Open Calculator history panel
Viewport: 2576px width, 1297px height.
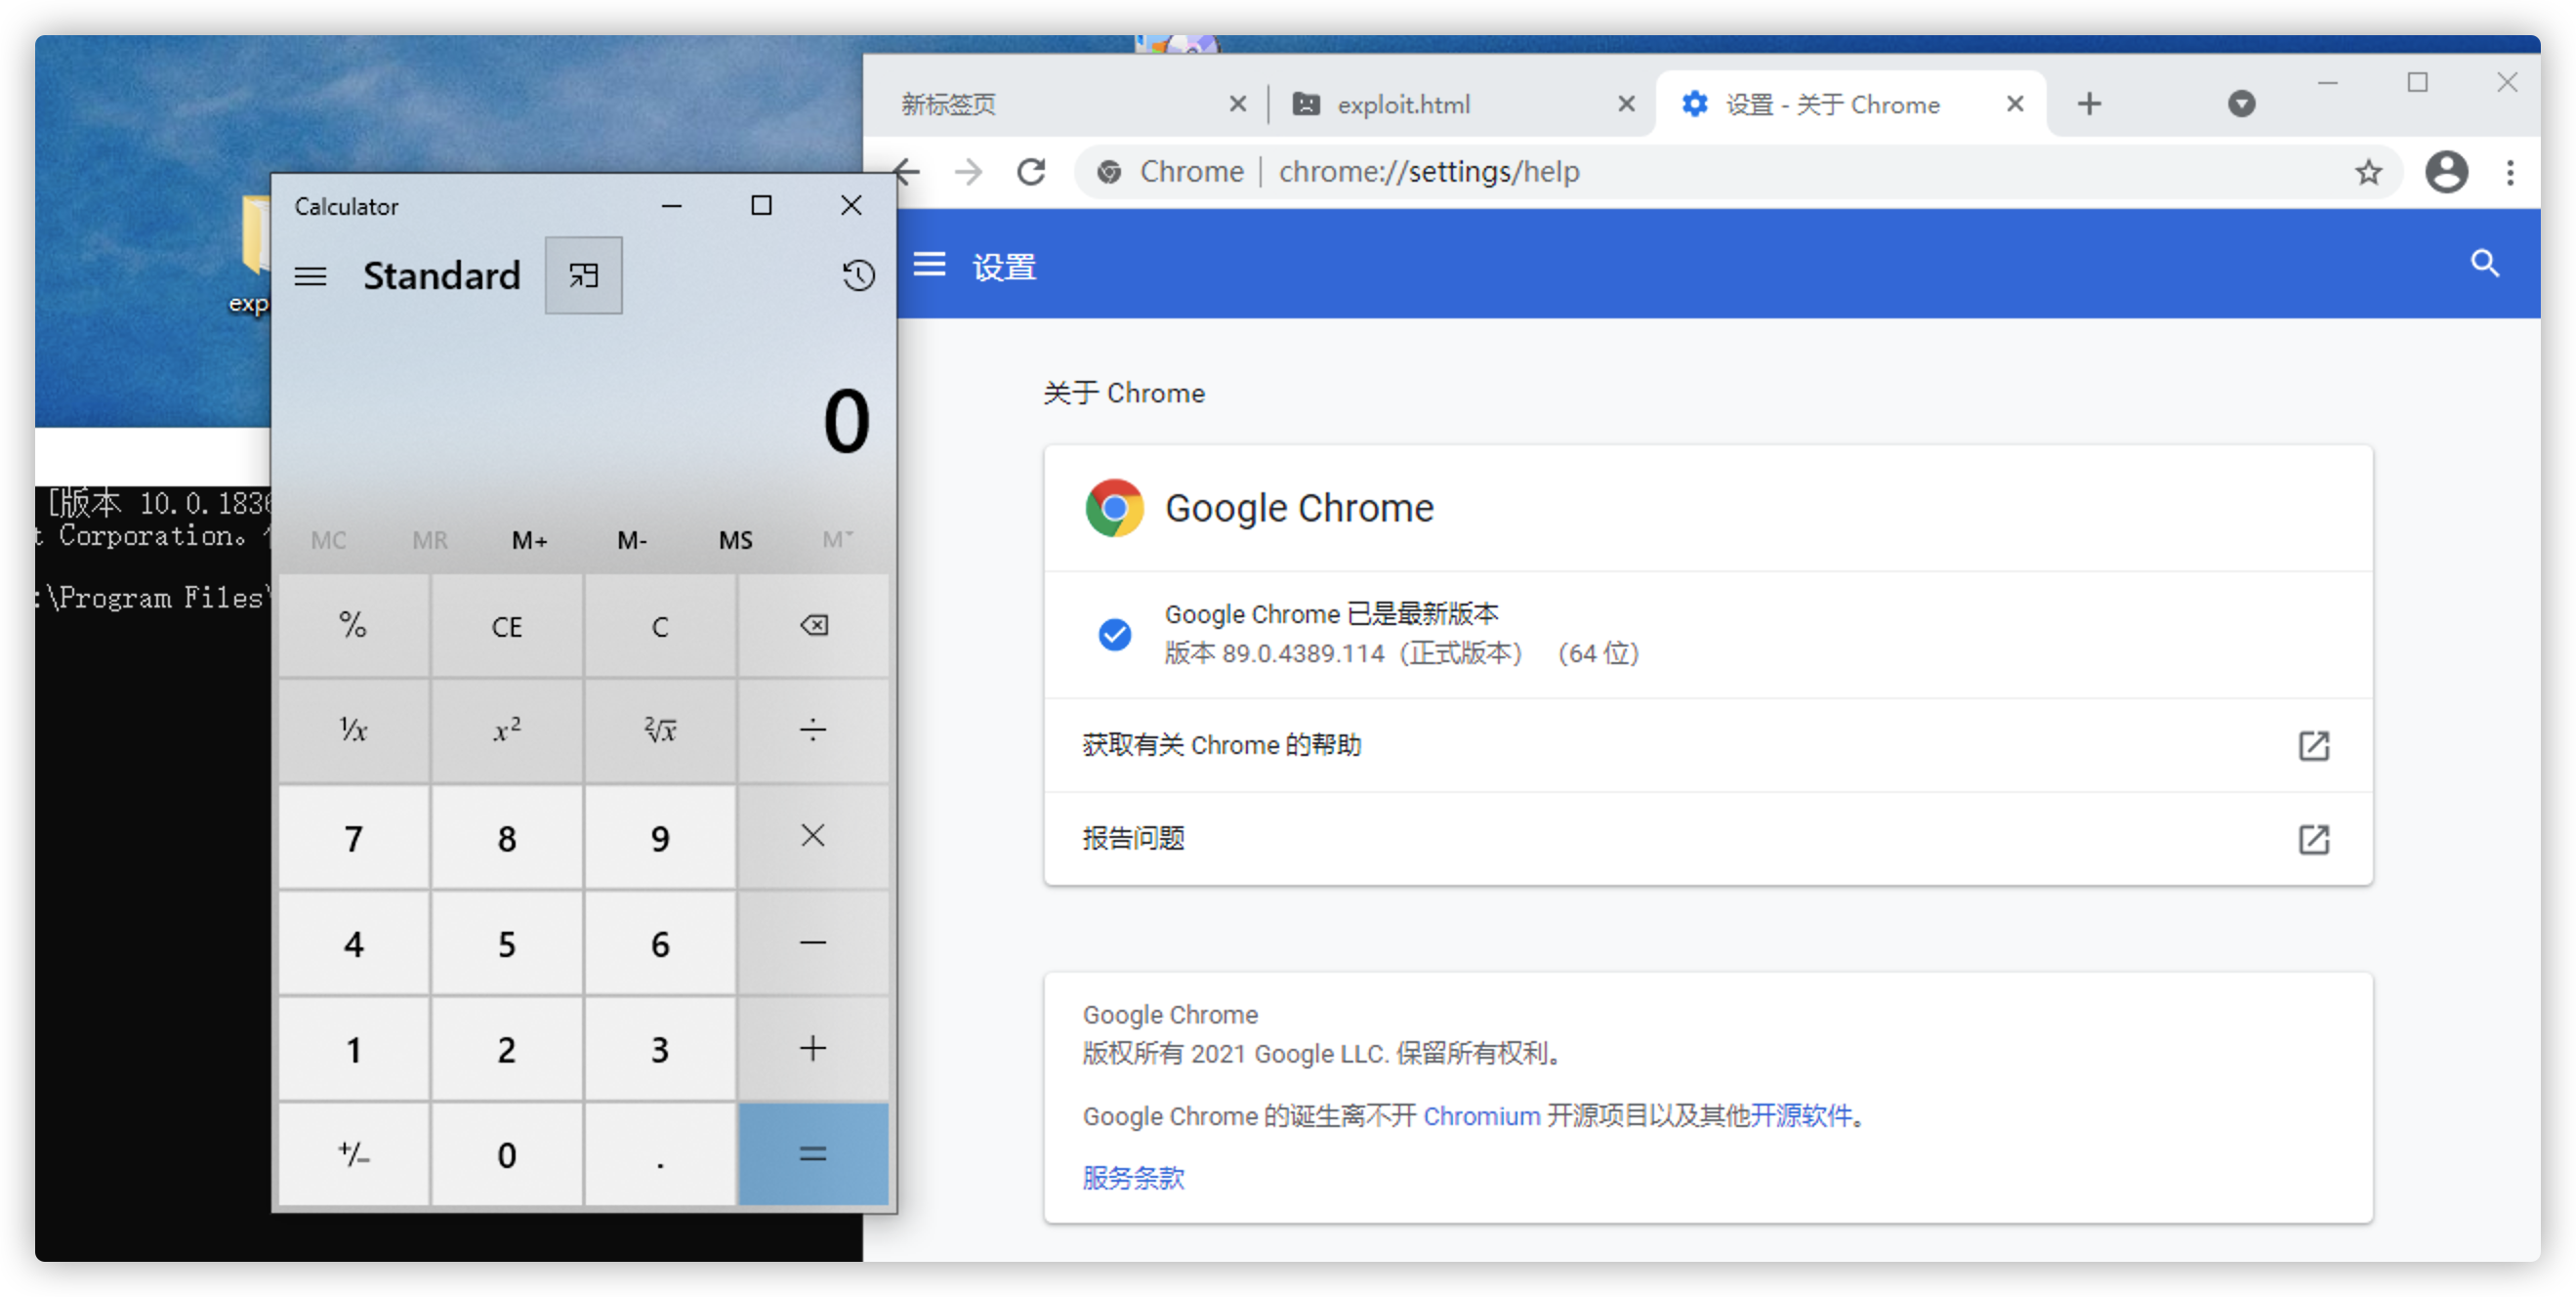[x=858, y=275]
